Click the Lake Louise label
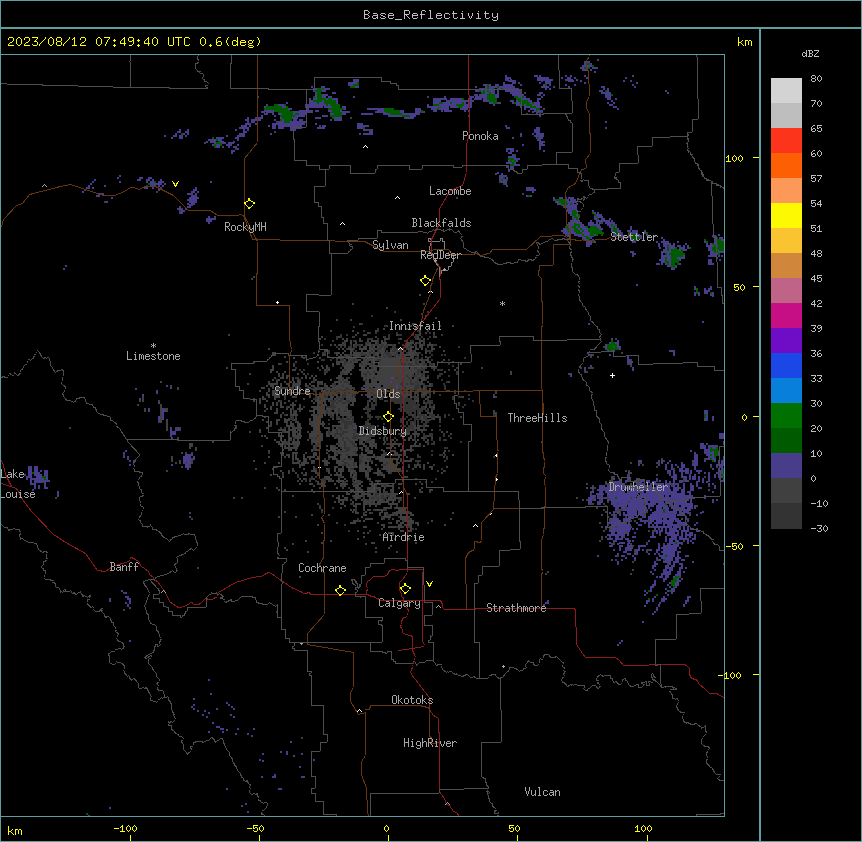This screenshot has width=862, height=842. point(18,484)
